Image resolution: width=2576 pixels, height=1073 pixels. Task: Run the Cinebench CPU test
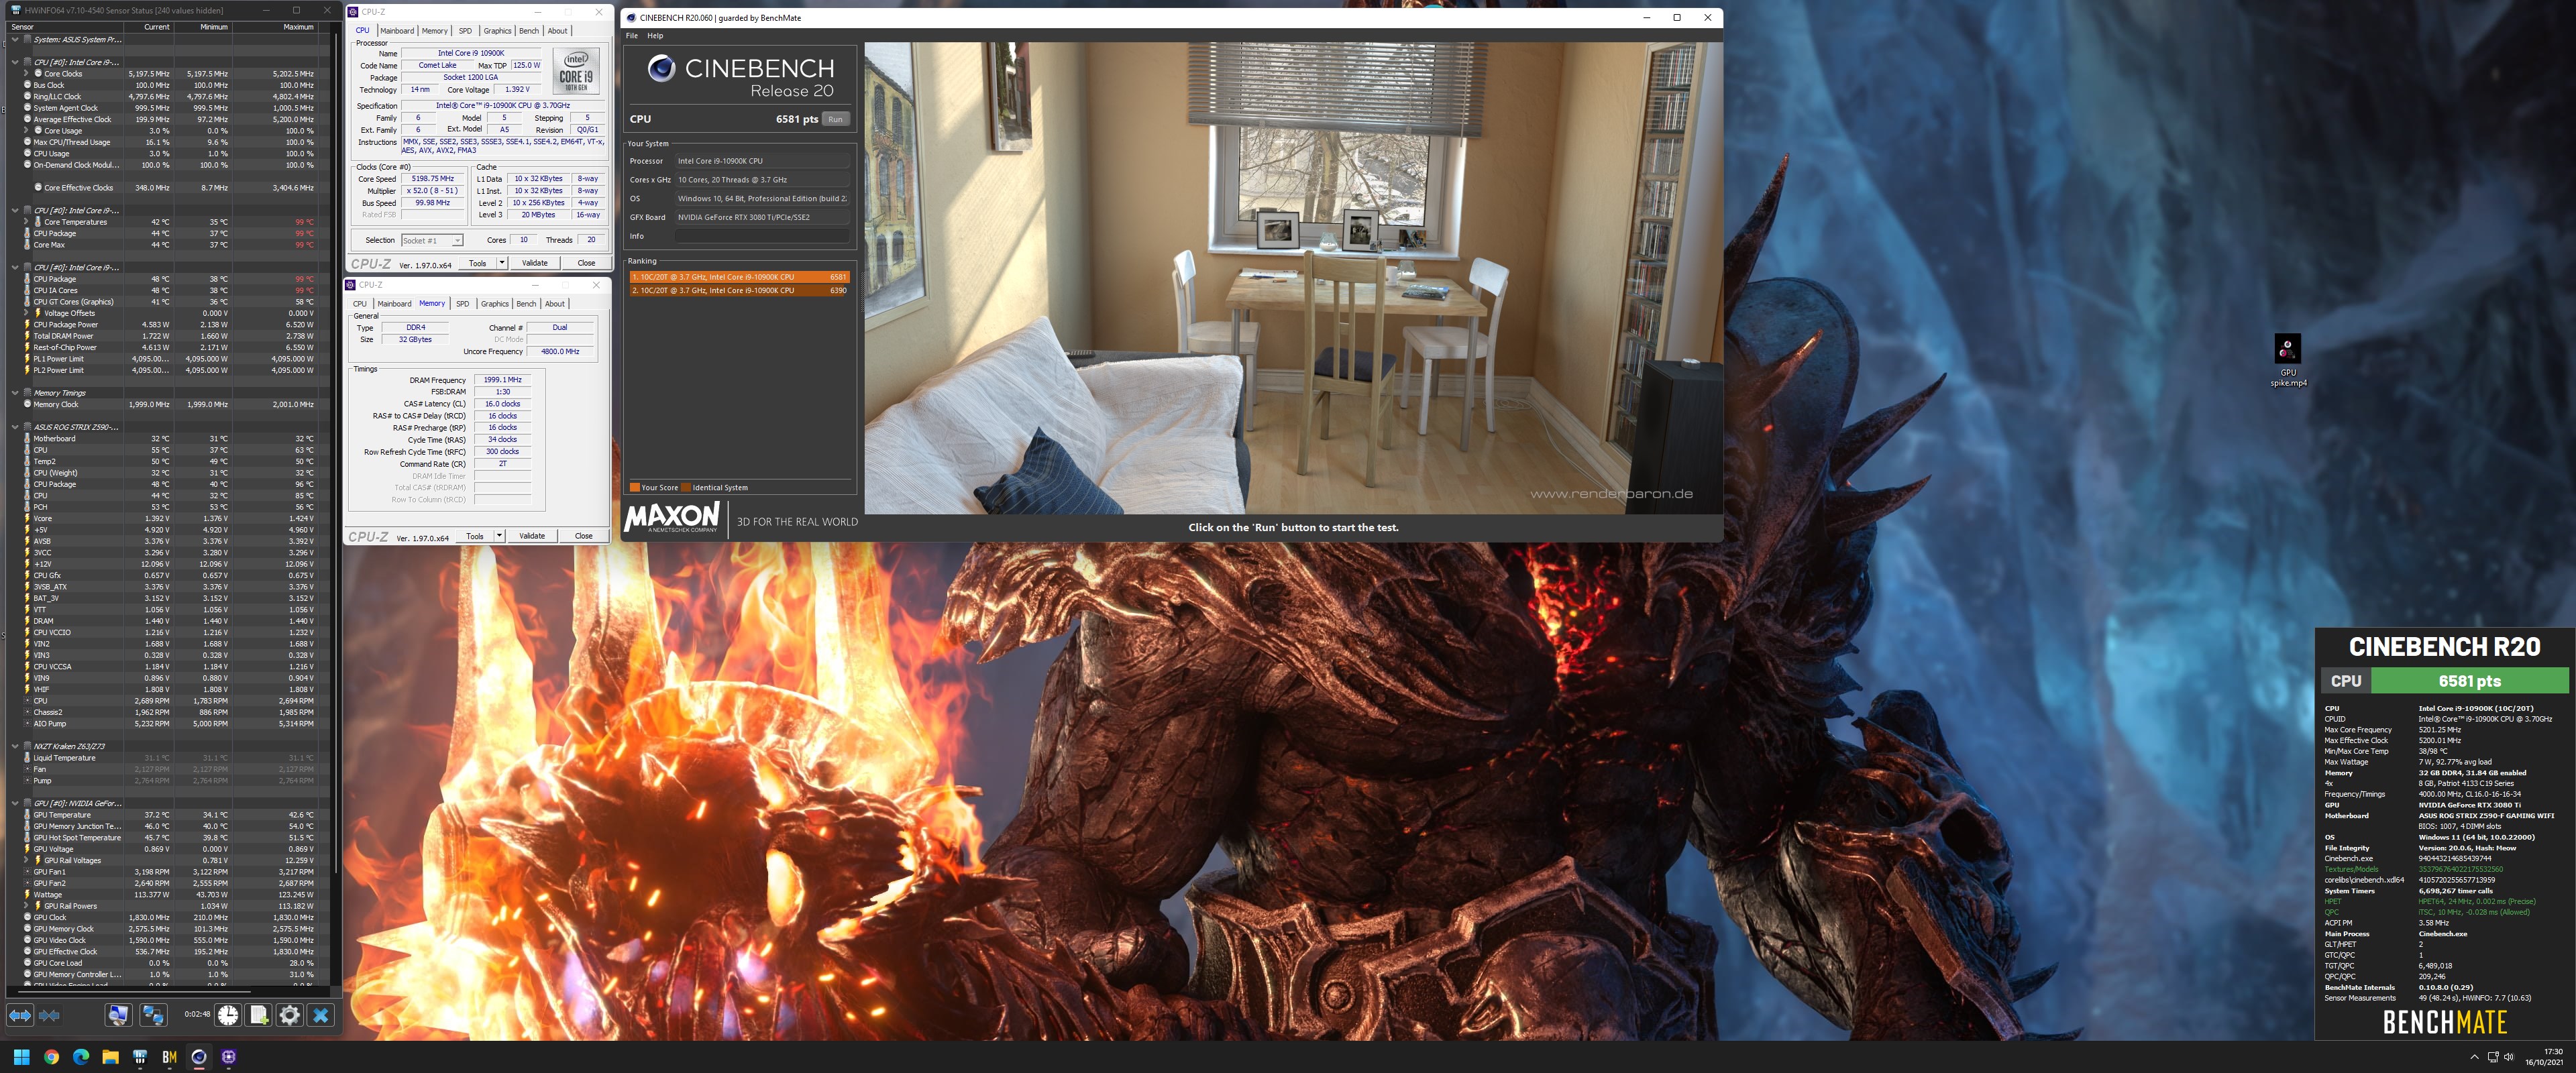click(x=836, y=119)
